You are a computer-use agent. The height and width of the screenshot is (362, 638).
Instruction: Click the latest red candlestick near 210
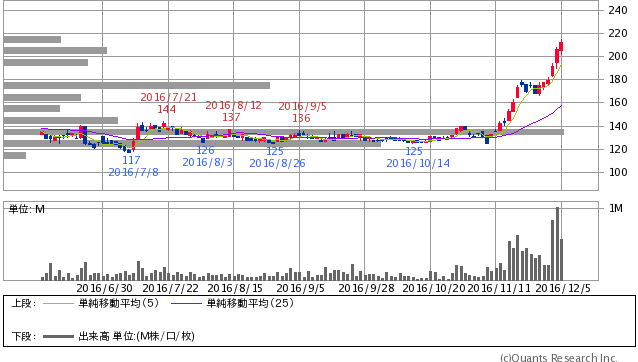(x=562, y=46)
